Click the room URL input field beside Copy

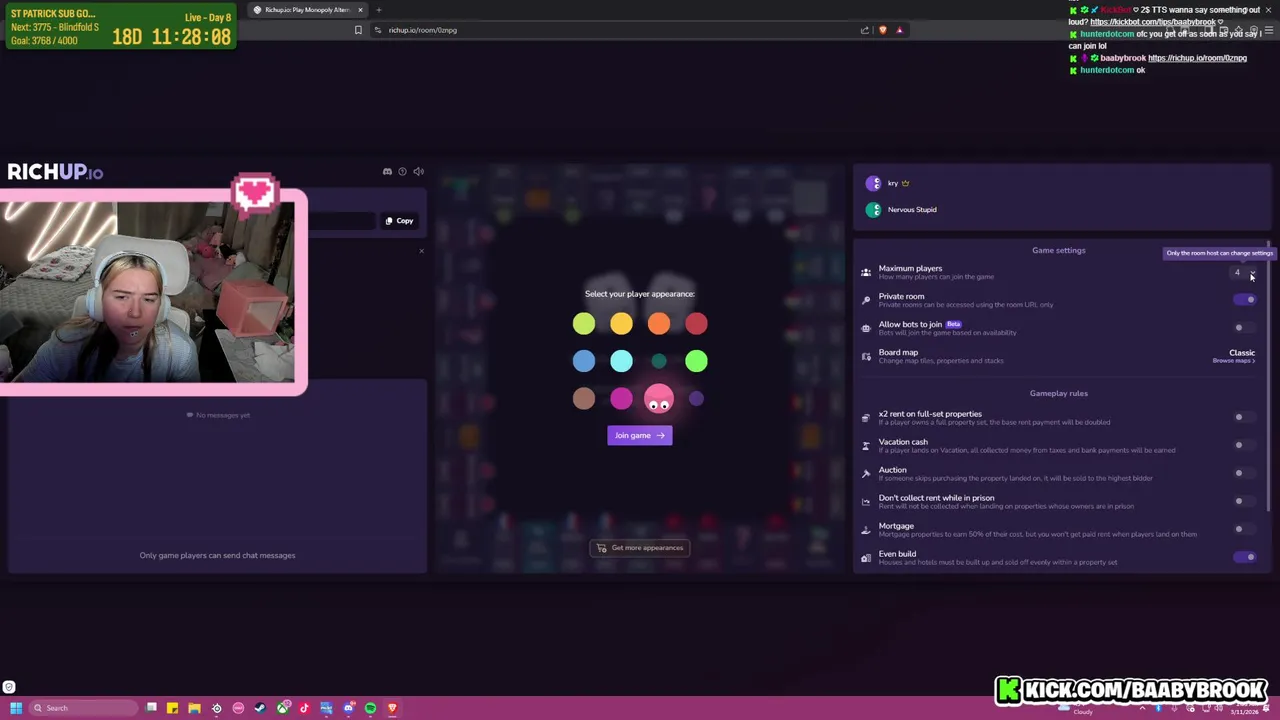[340, 221]
